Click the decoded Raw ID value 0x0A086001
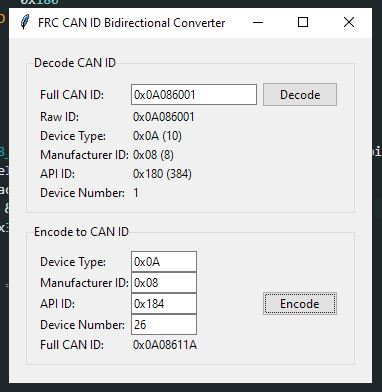This screenshot has height=392, width=382. coord(164,117)
